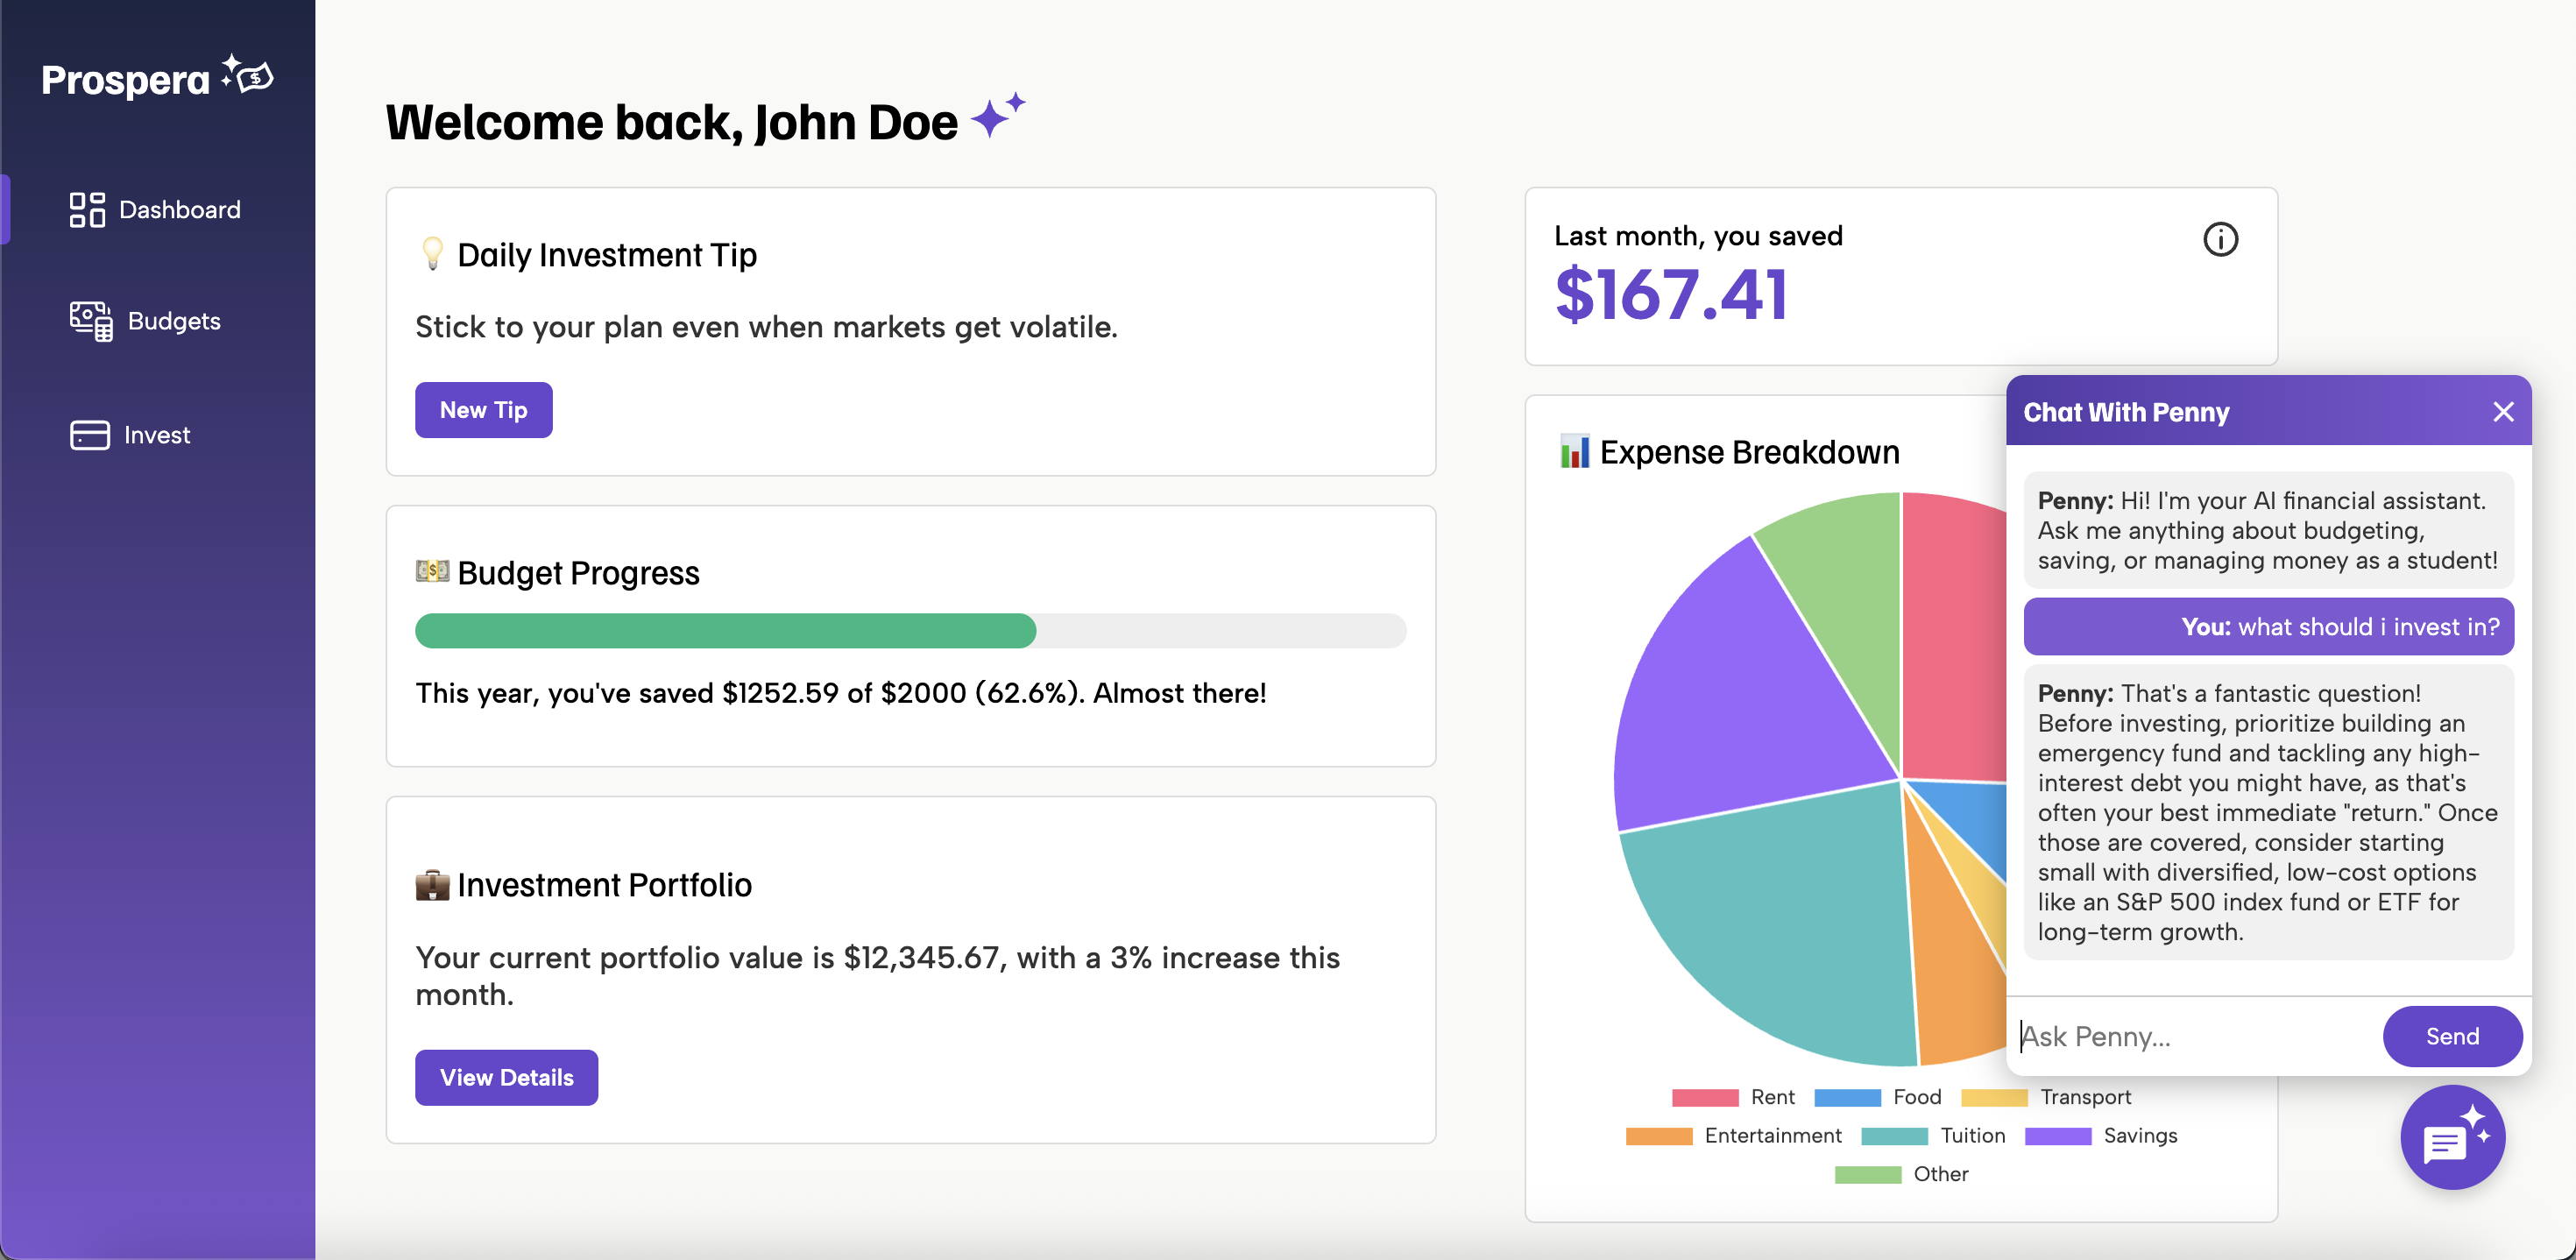
Task: Click the Dashboard grid icon in sidebar
Action: click(87, 210)
